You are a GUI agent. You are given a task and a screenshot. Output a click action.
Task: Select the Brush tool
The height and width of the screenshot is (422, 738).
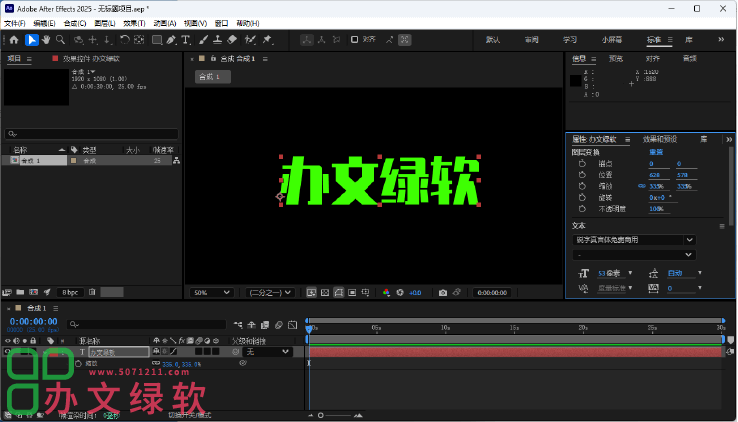click(x=203, y=40)
